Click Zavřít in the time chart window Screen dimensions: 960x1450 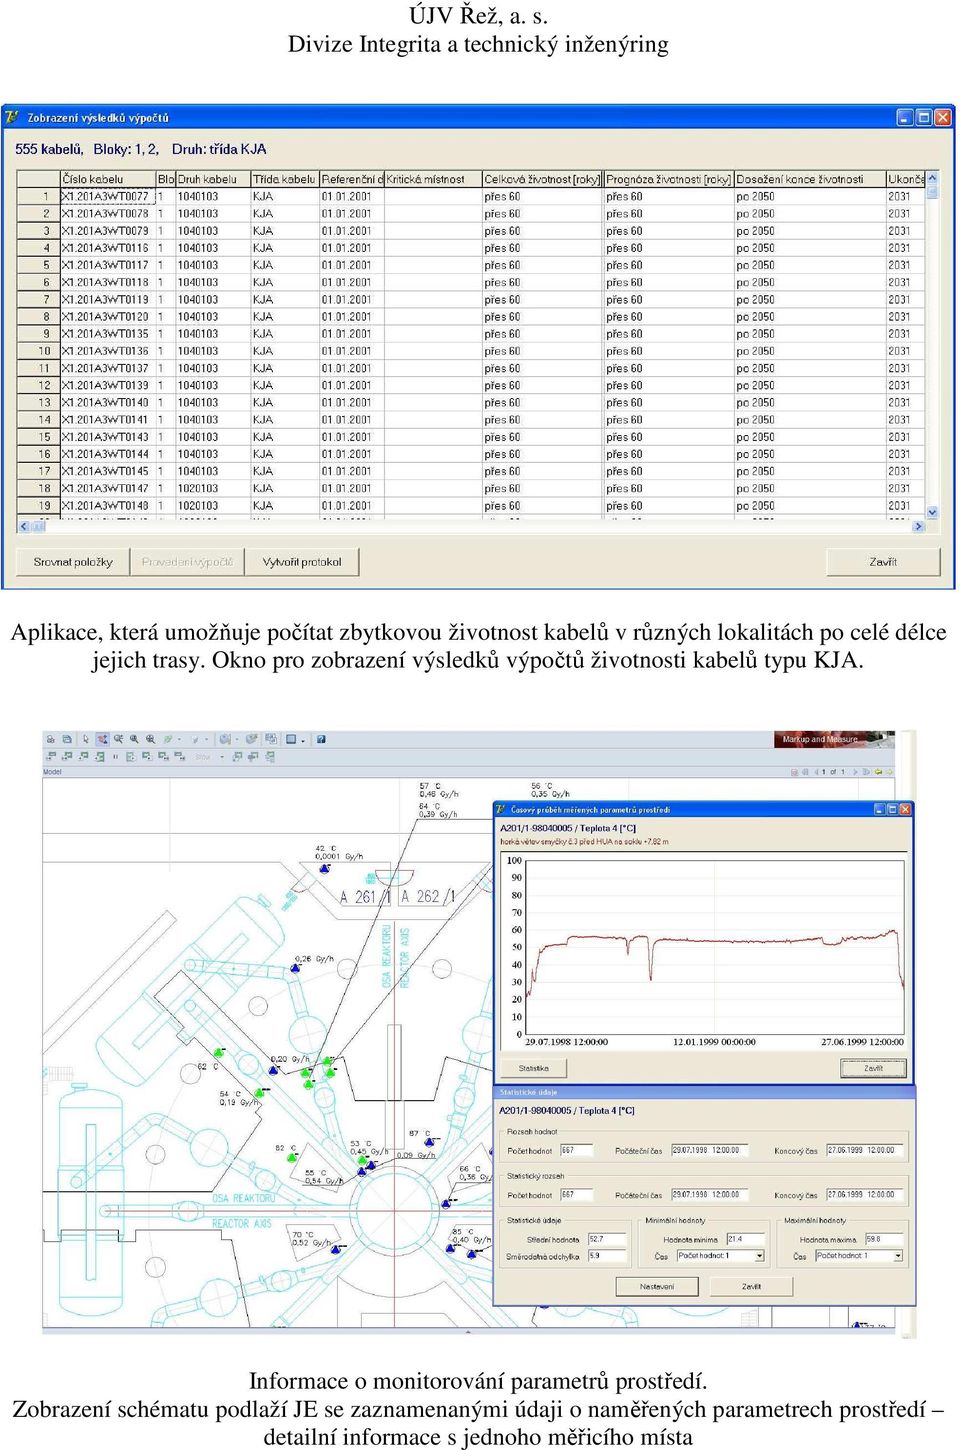pyautogui.click(x=874, y=1068)
